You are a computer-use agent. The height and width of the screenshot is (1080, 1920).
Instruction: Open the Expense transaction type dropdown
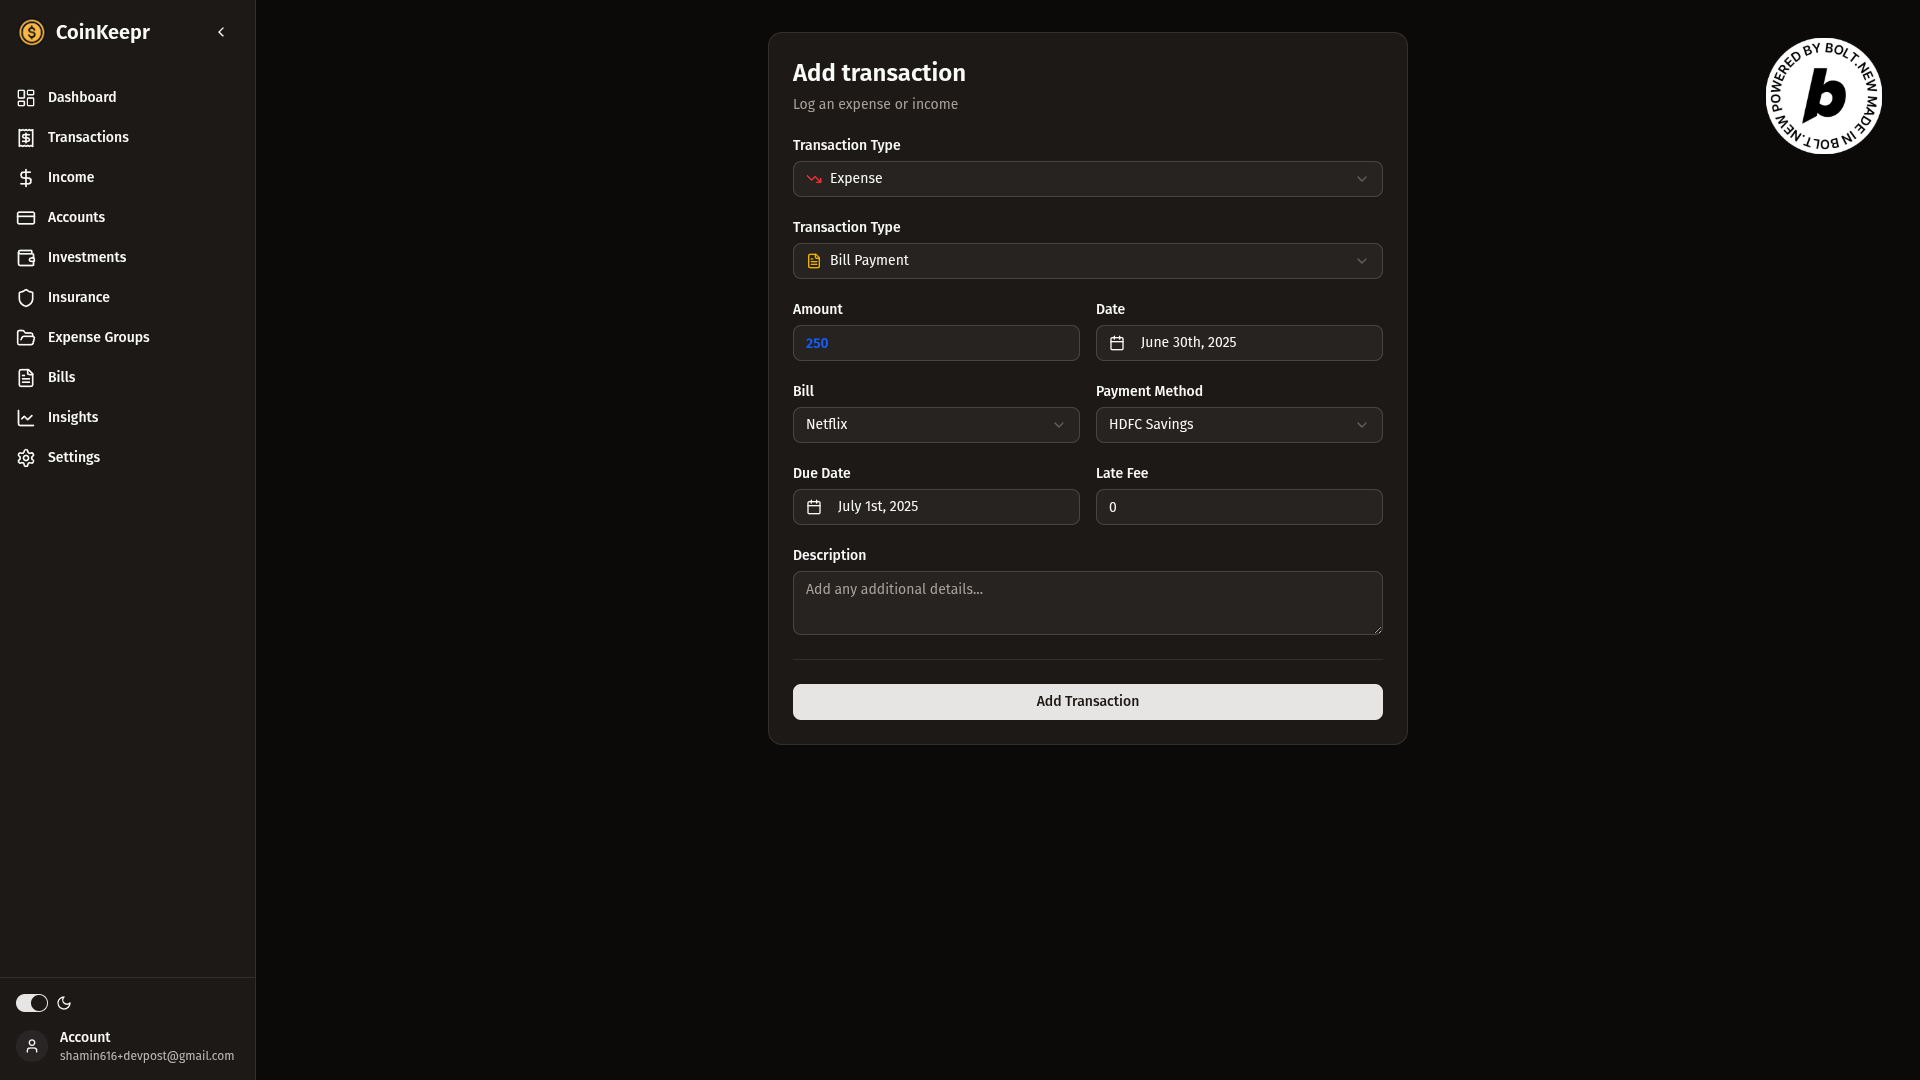click(1087, 179)
